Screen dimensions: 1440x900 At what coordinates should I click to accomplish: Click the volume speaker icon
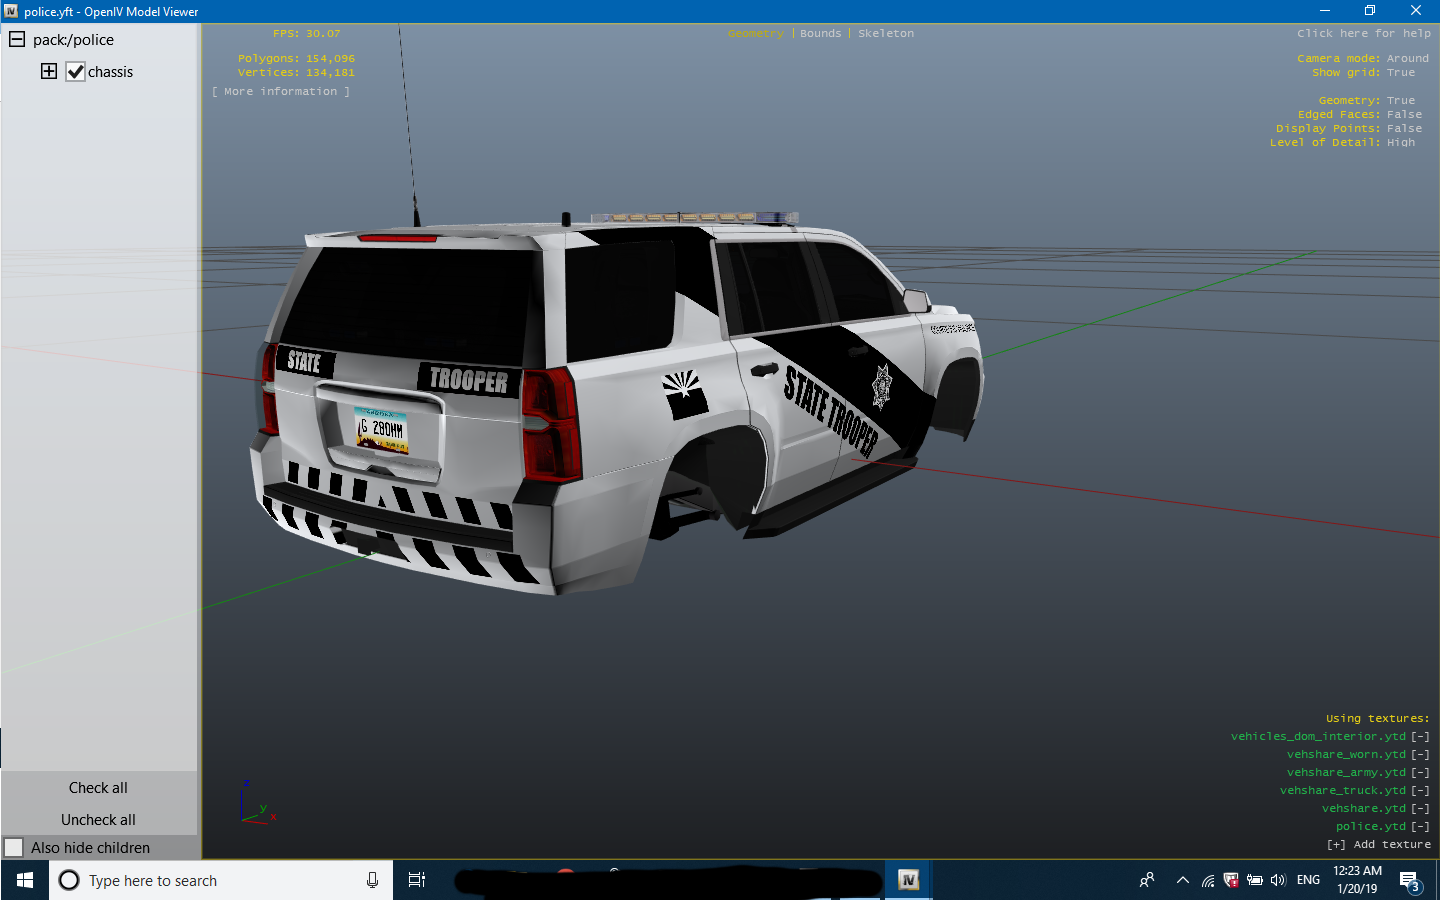[1277, 881]
